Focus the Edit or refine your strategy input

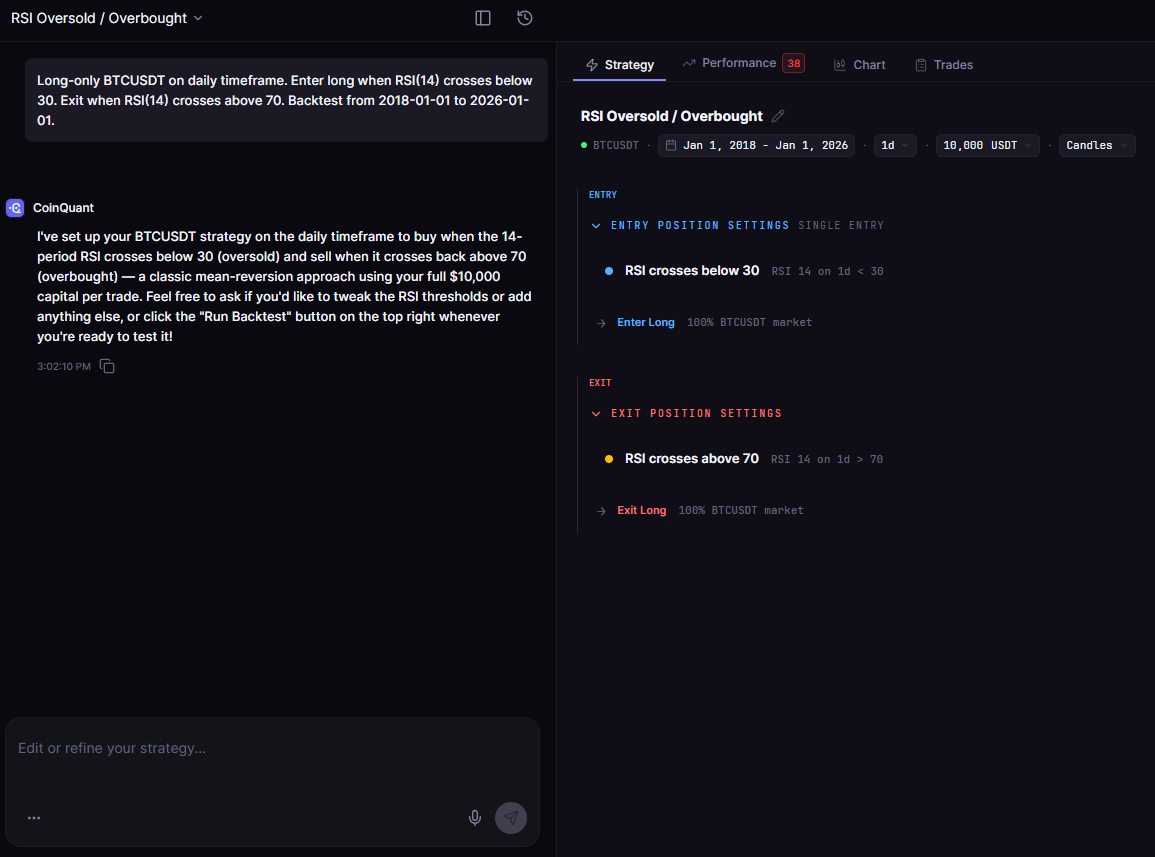coord(272,749)
